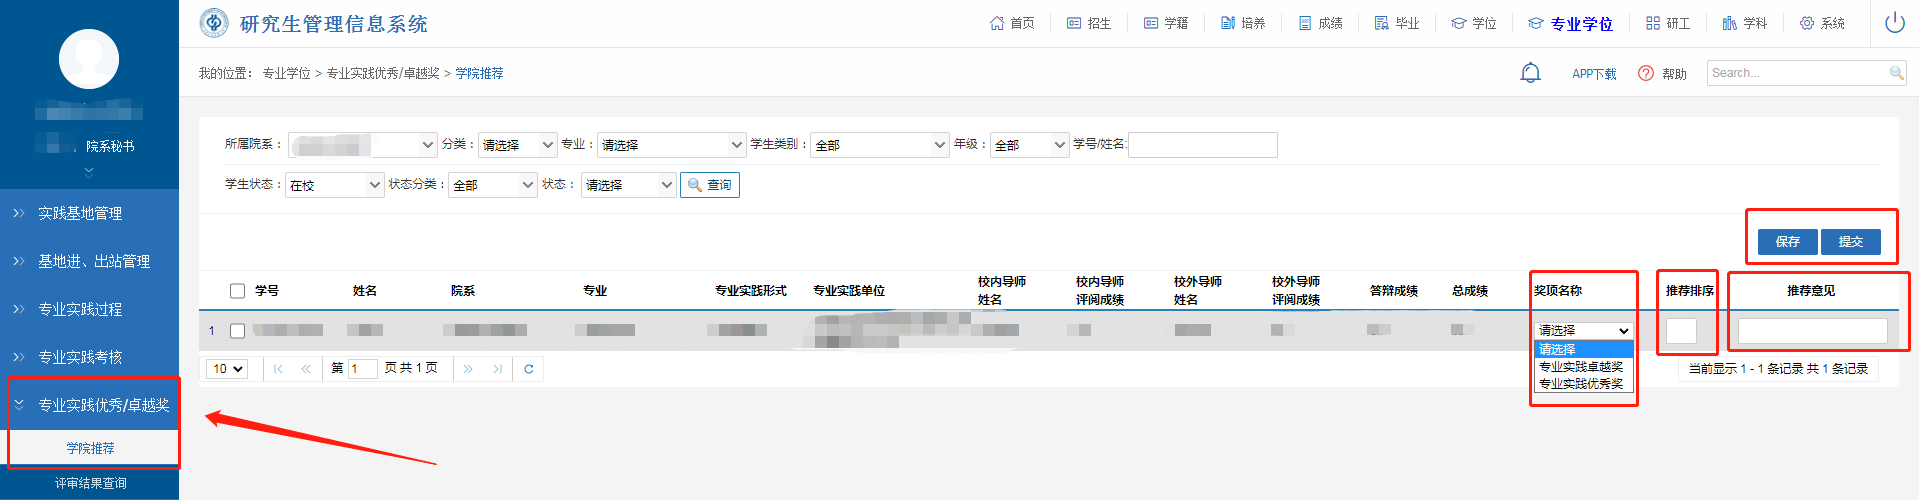
Task: Select 专业实践卓越奖 from award list
Action: pos(1580,367)
